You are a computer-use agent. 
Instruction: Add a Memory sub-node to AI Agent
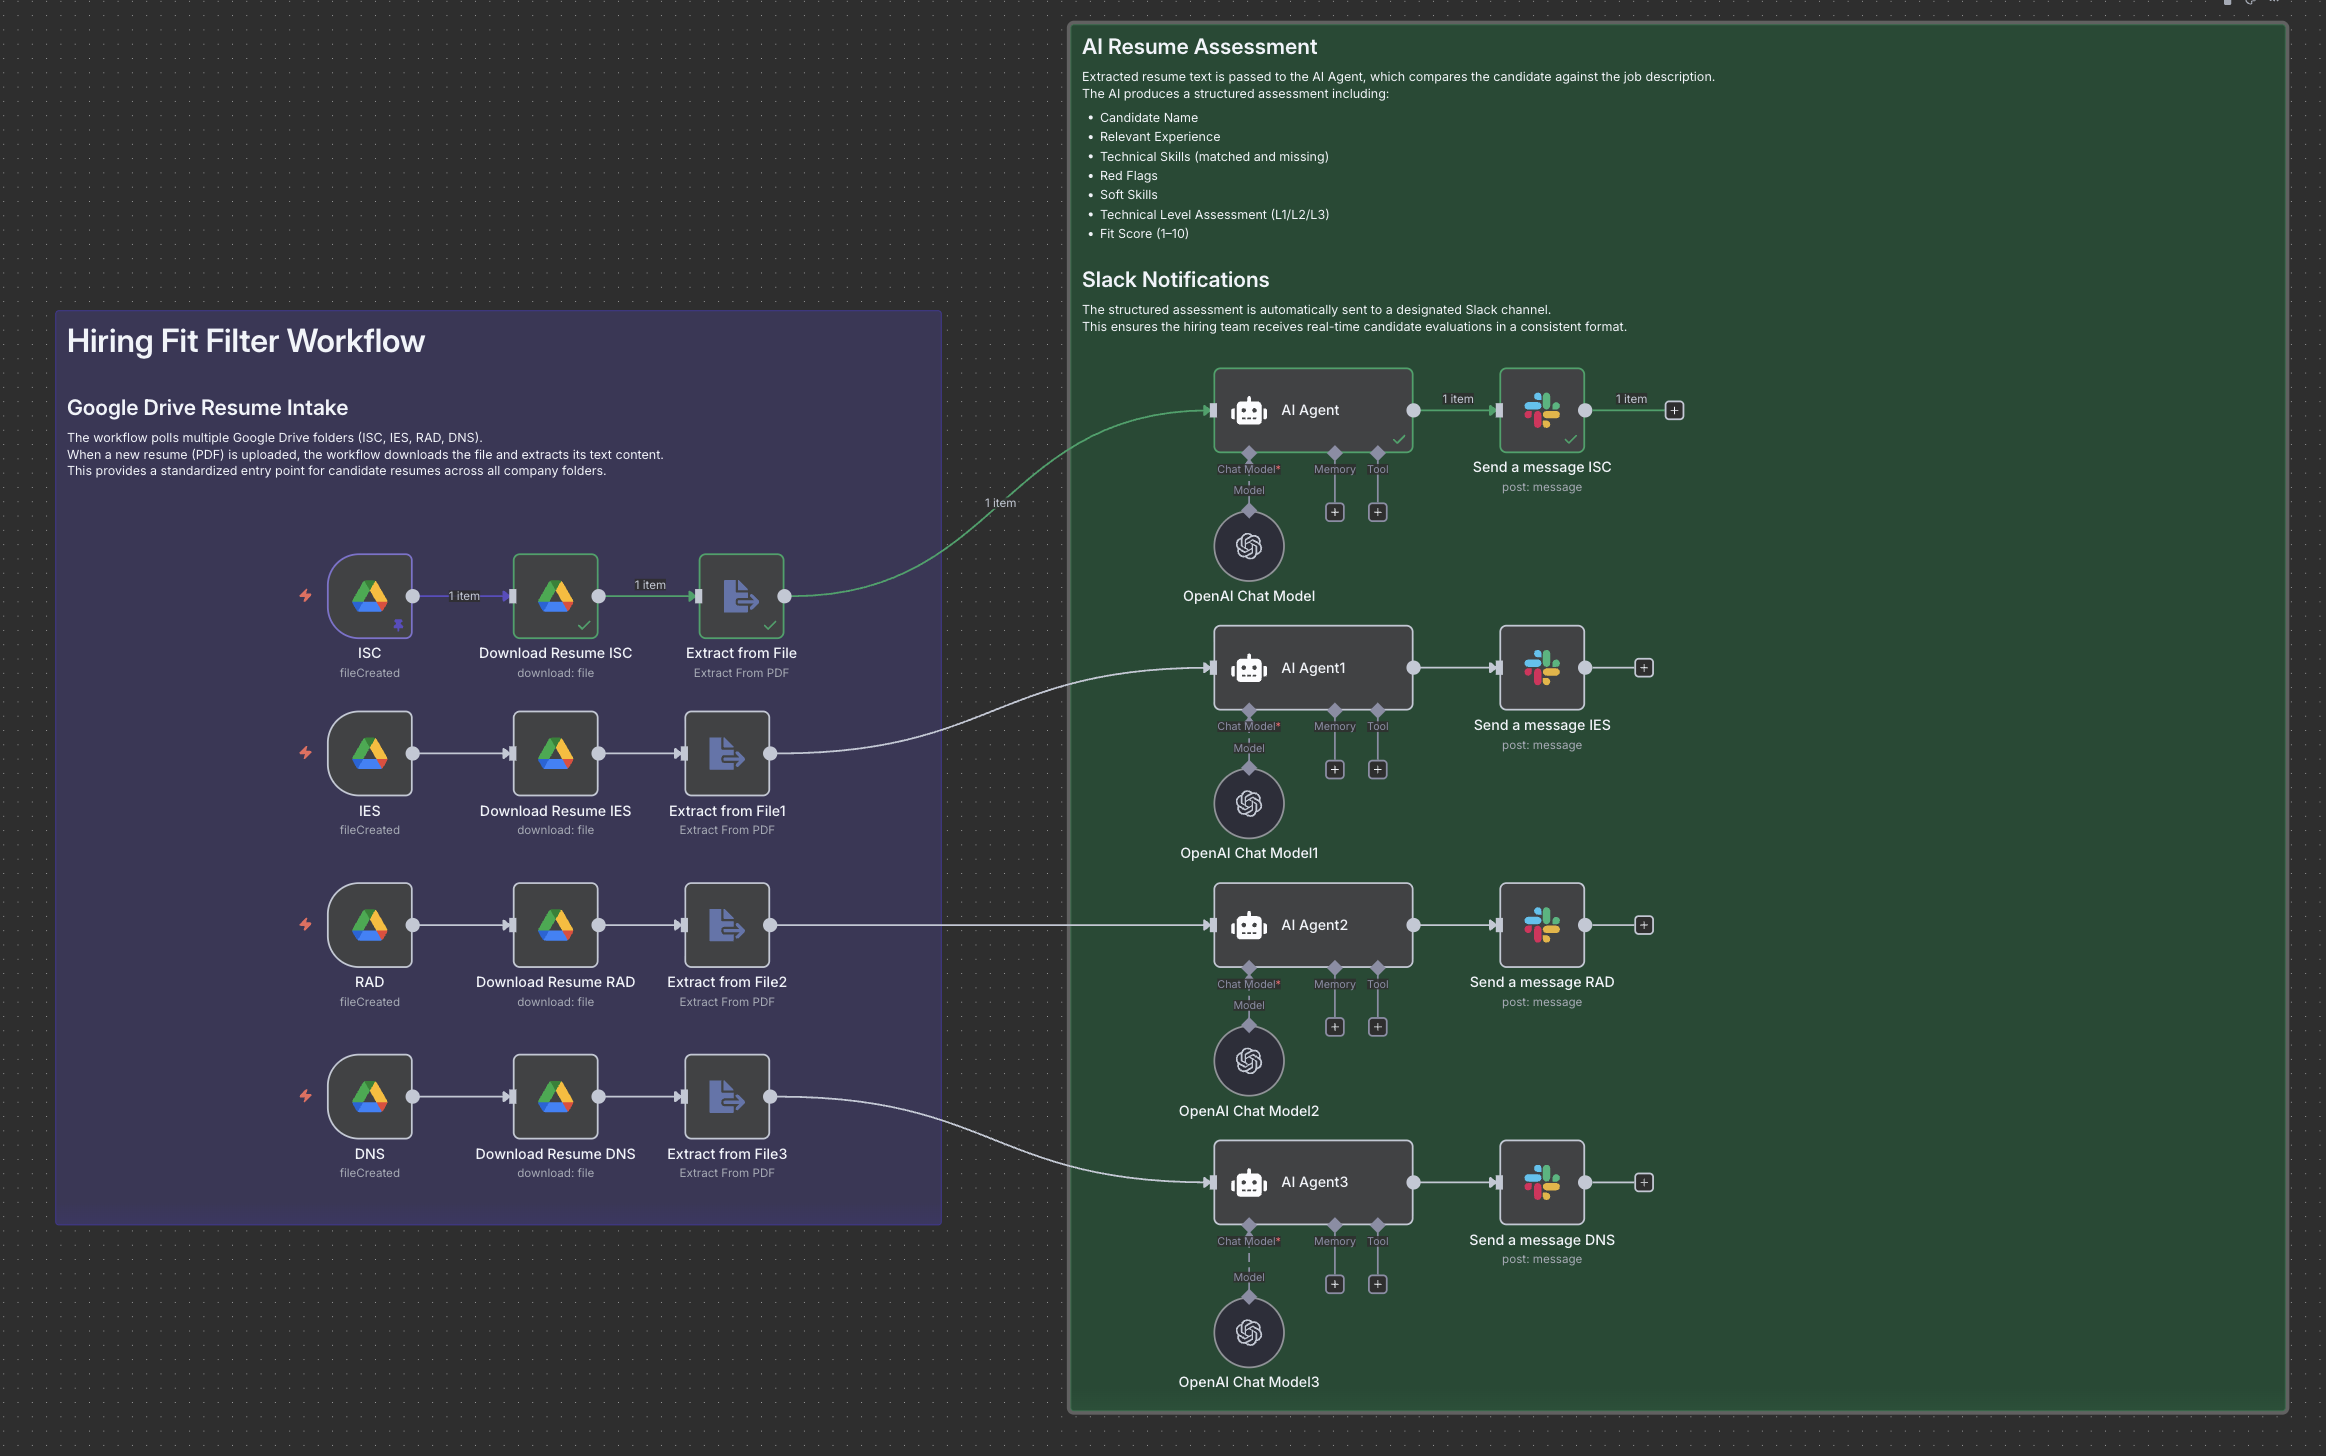[1335, 512]
